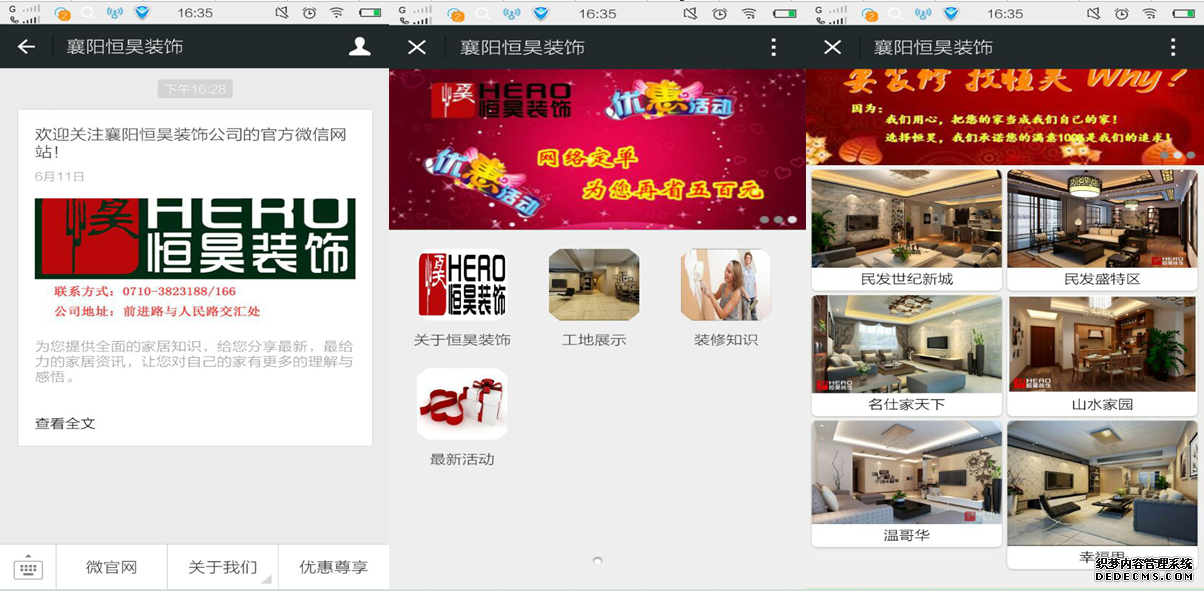Open the green 恒昊装饰 logo image in message
Viewport: 1204px width, 591px height.
tap(195, 238)
